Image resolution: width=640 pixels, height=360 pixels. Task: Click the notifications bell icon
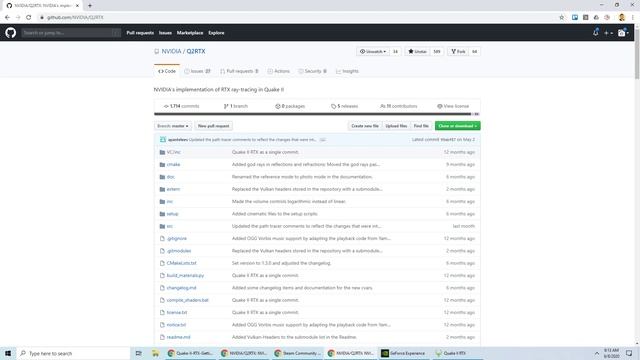click(596, 33)
